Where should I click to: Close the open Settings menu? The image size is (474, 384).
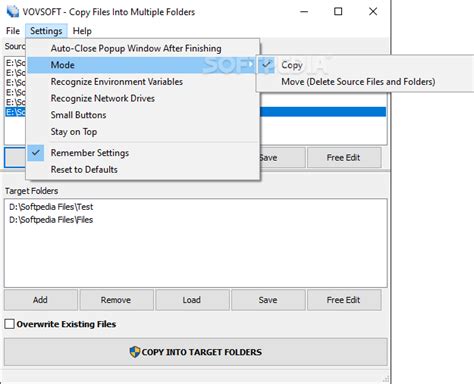(x=46, y=31)
